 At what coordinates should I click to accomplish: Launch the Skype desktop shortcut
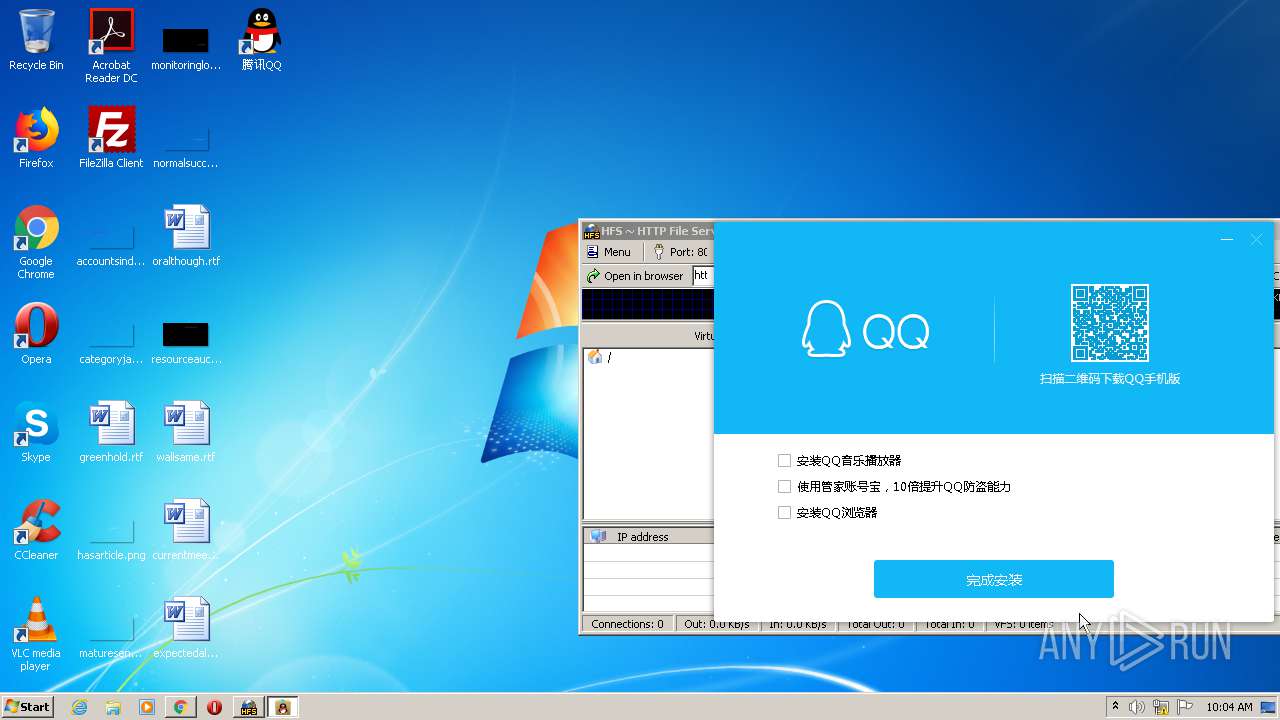(x=36, y=432)
